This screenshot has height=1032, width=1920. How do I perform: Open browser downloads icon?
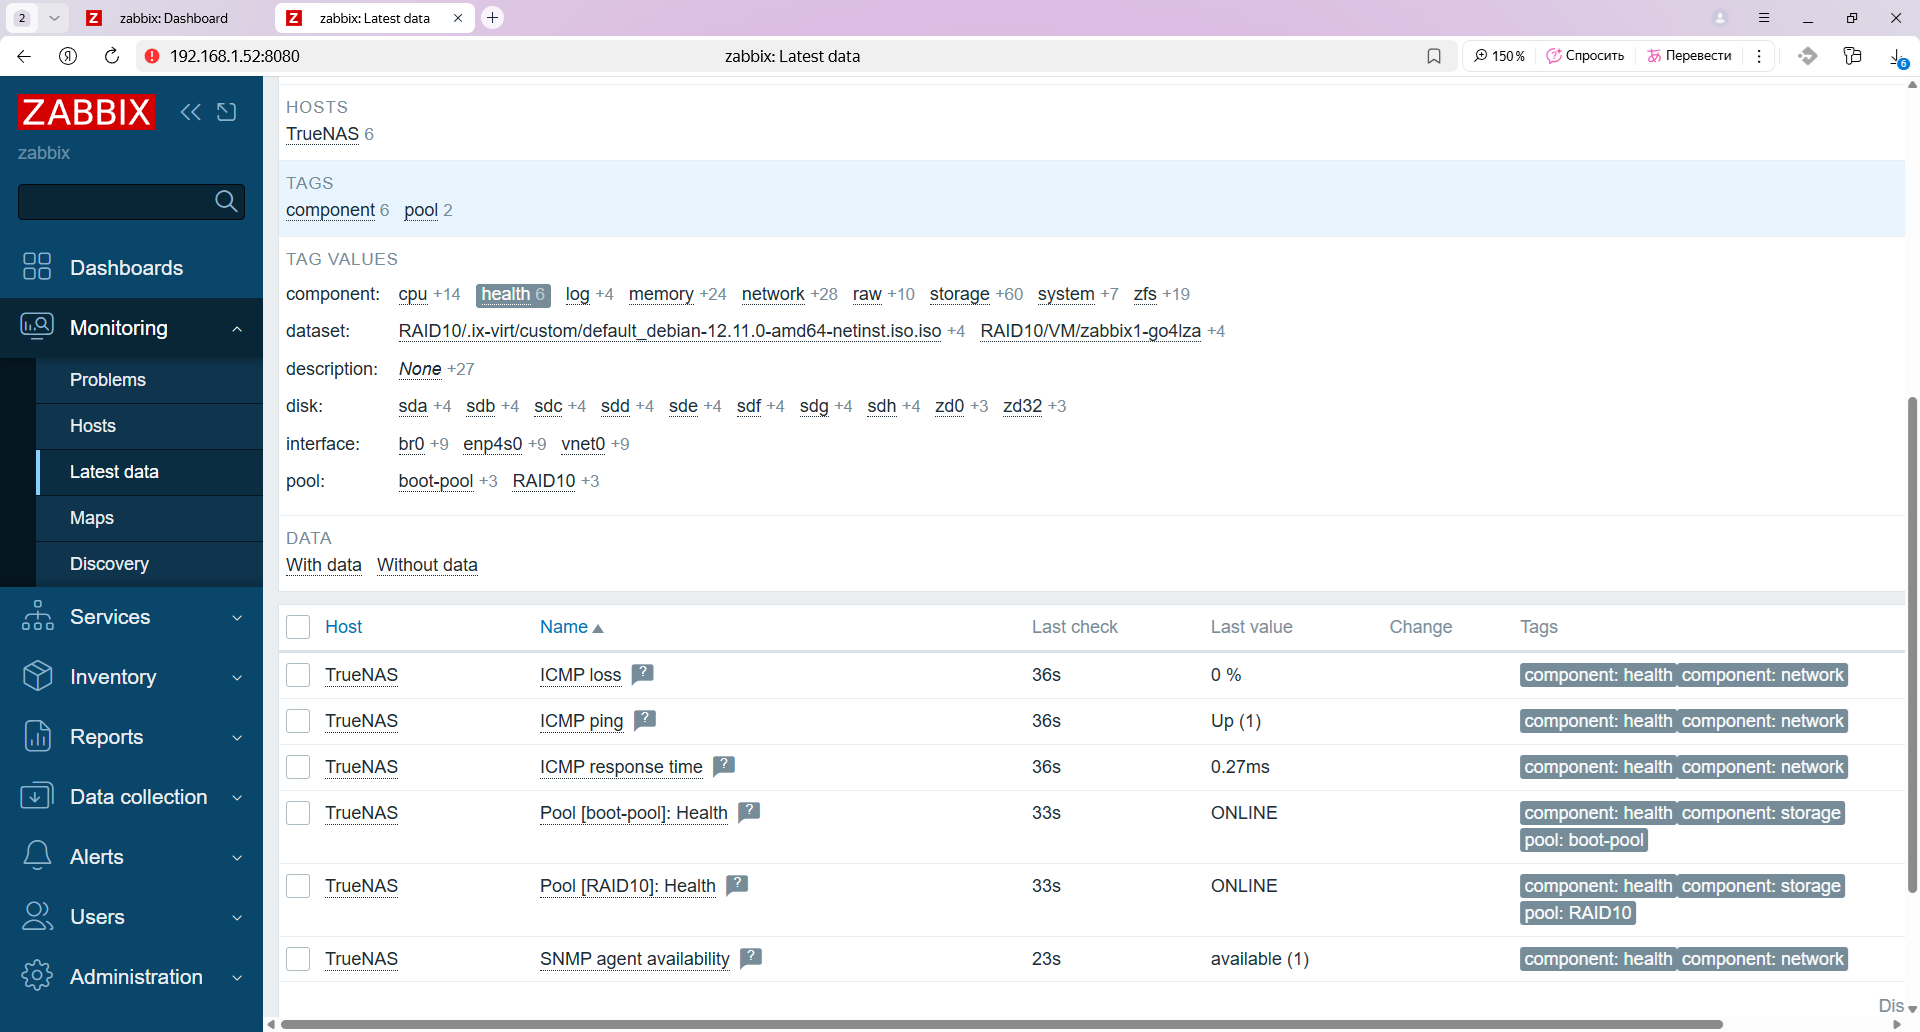[1897, 57]
